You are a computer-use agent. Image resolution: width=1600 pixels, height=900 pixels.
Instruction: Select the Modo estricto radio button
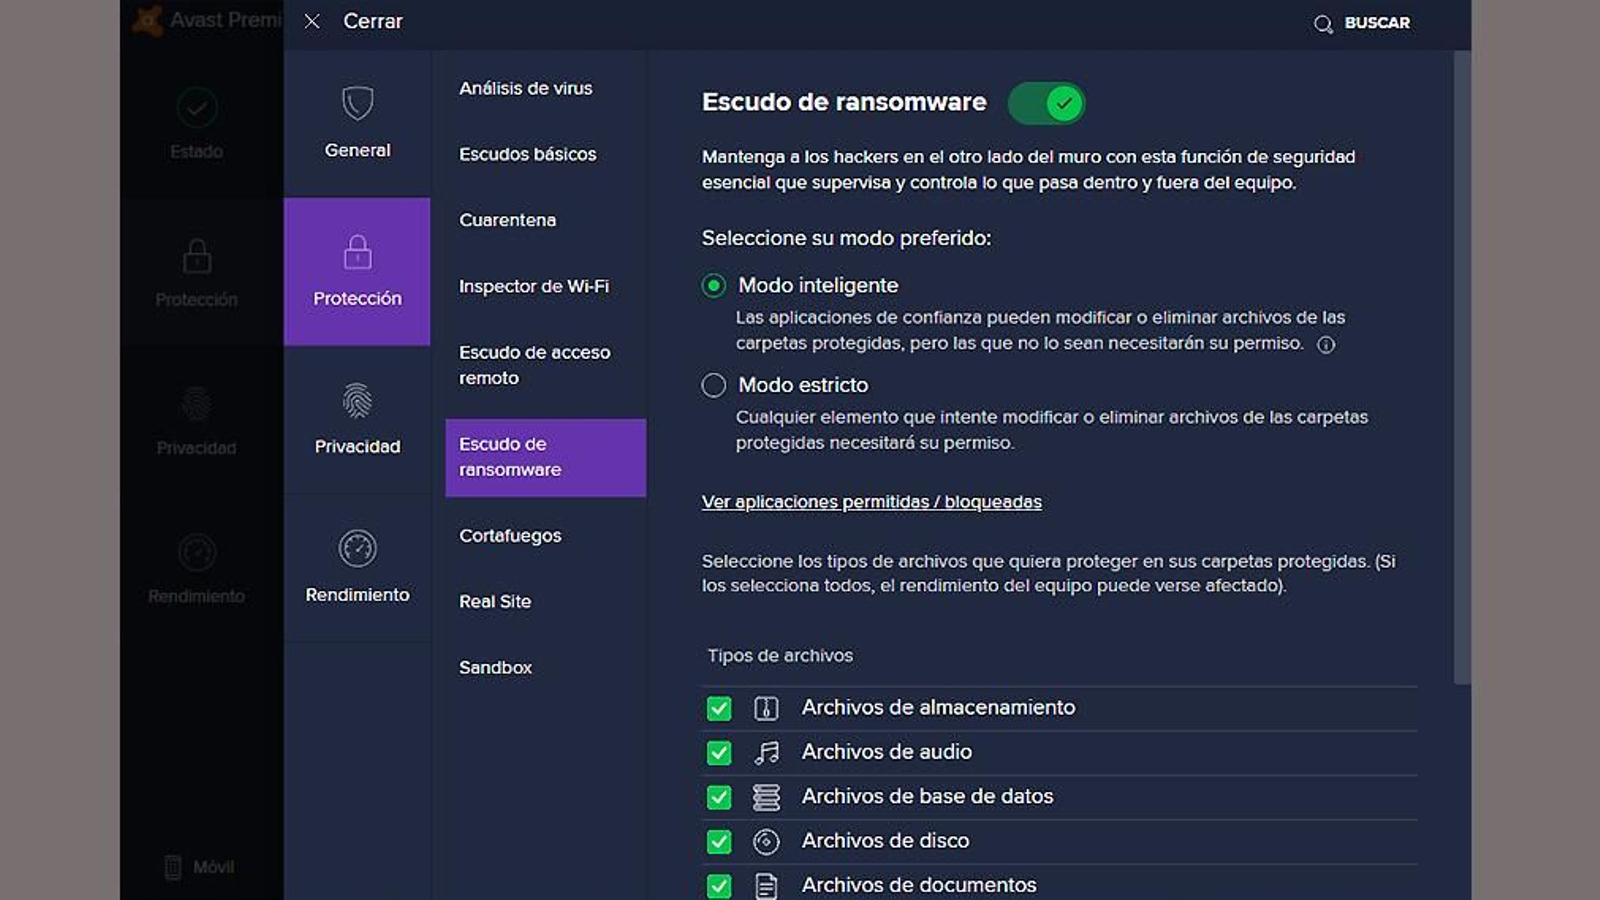point(713,385)
